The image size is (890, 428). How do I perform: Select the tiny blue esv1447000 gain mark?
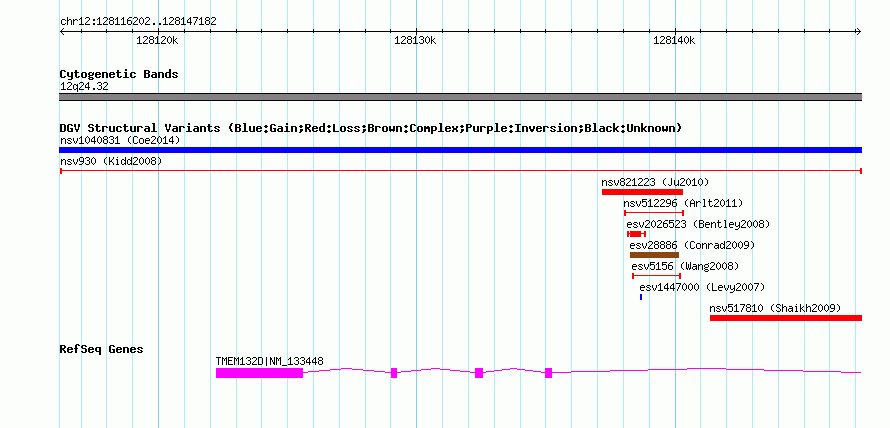point(641,297)
